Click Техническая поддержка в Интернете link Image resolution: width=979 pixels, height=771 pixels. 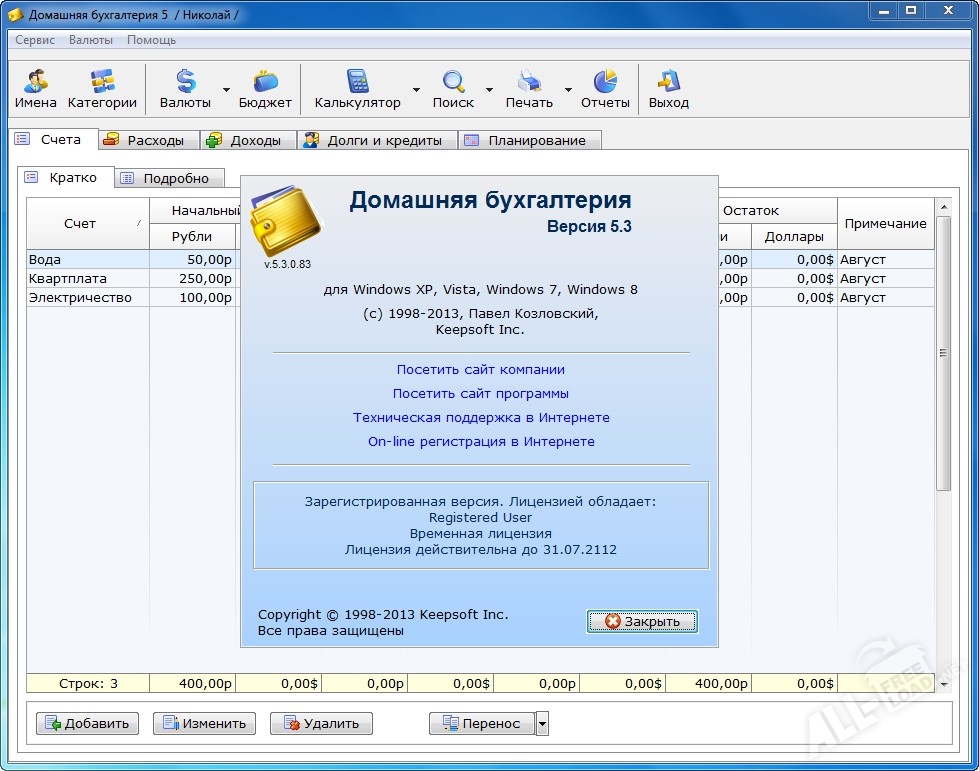pyautogui.click(x=481, y=417)
